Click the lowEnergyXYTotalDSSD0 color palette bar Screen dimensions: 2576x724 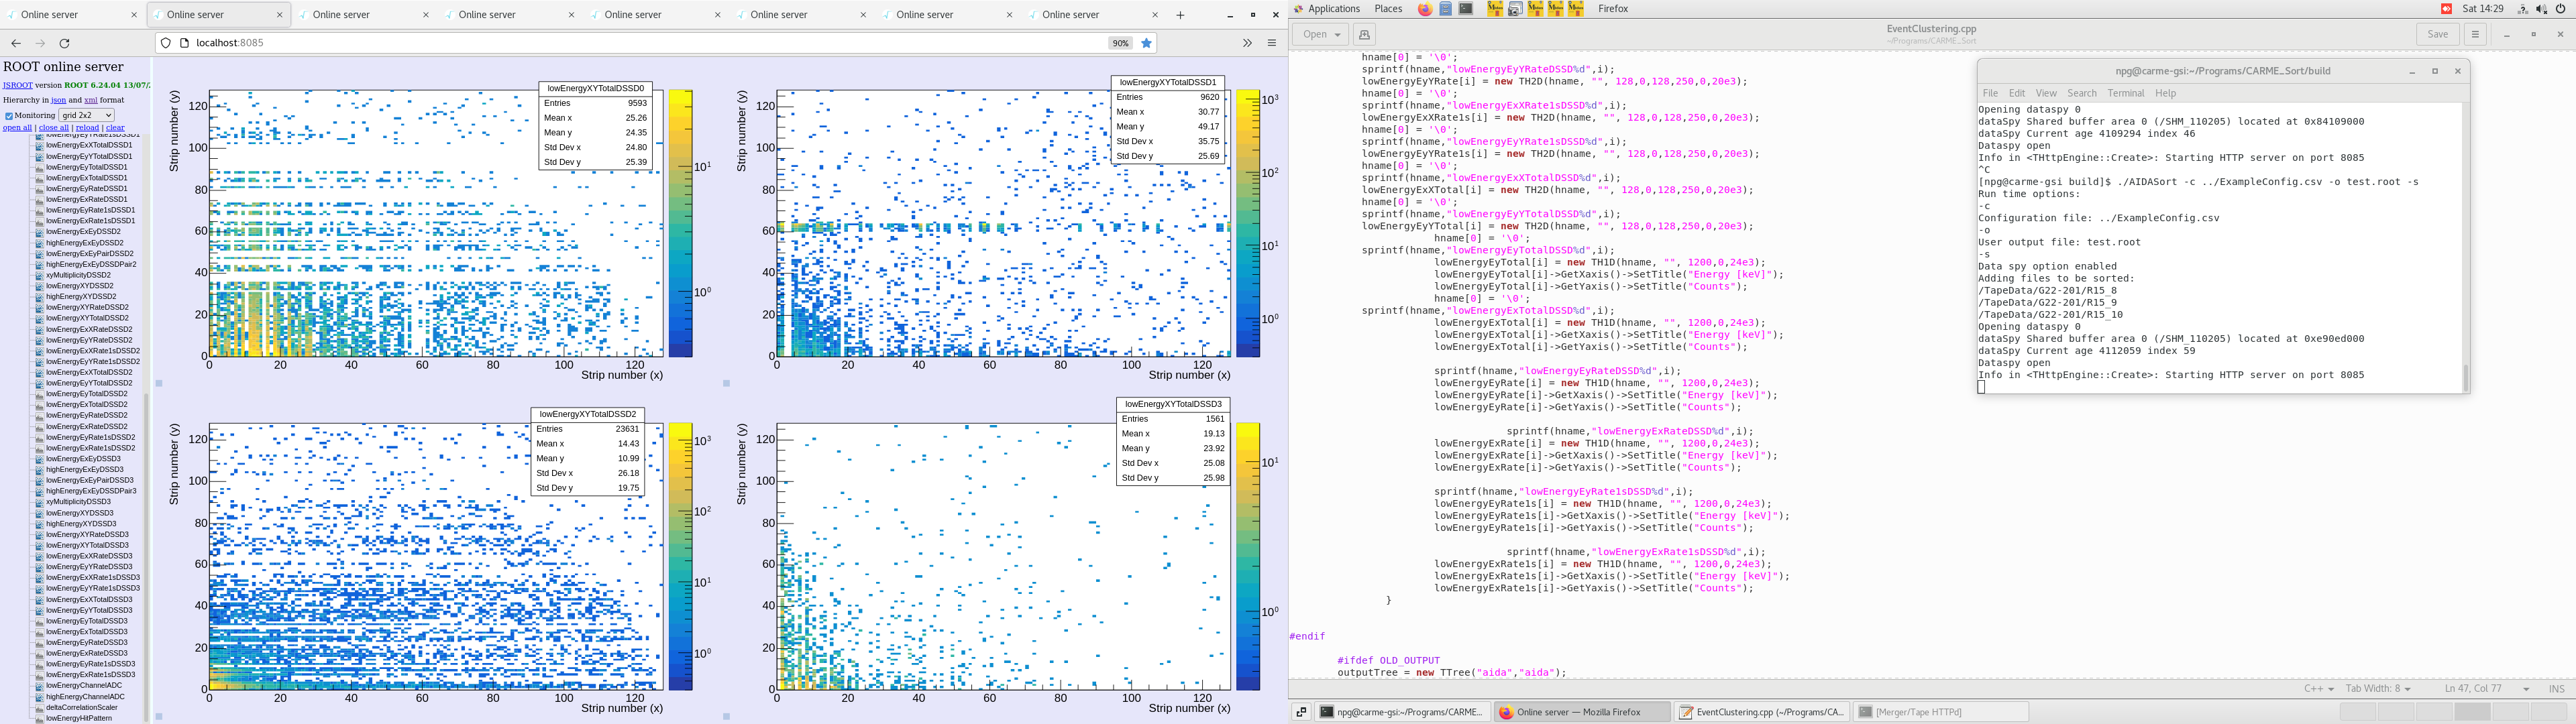[x=681, y=222]
